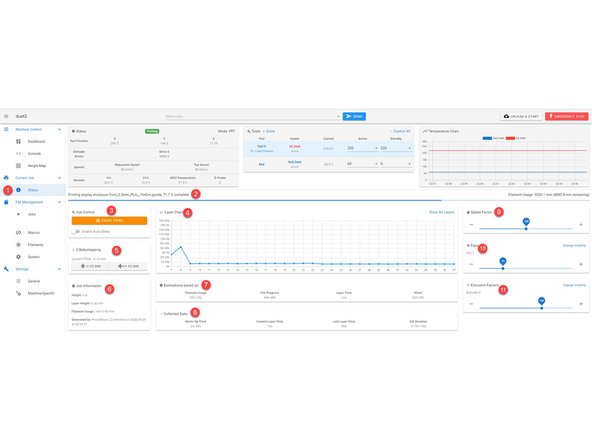This screenshot has height=444, width=592.
Task: Collapse the Settings section
Action: tap(59, 269)
